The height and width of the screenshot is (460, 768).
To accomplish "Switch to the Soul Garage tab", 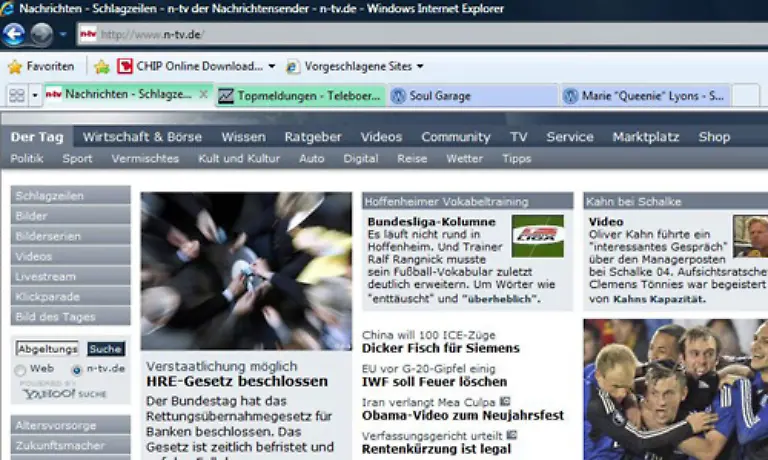I will pos(472,96).
